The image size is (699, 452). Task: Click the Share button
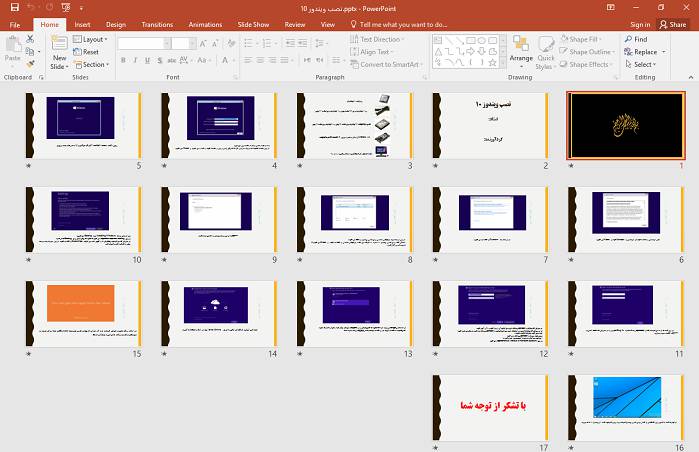point(672,24)
